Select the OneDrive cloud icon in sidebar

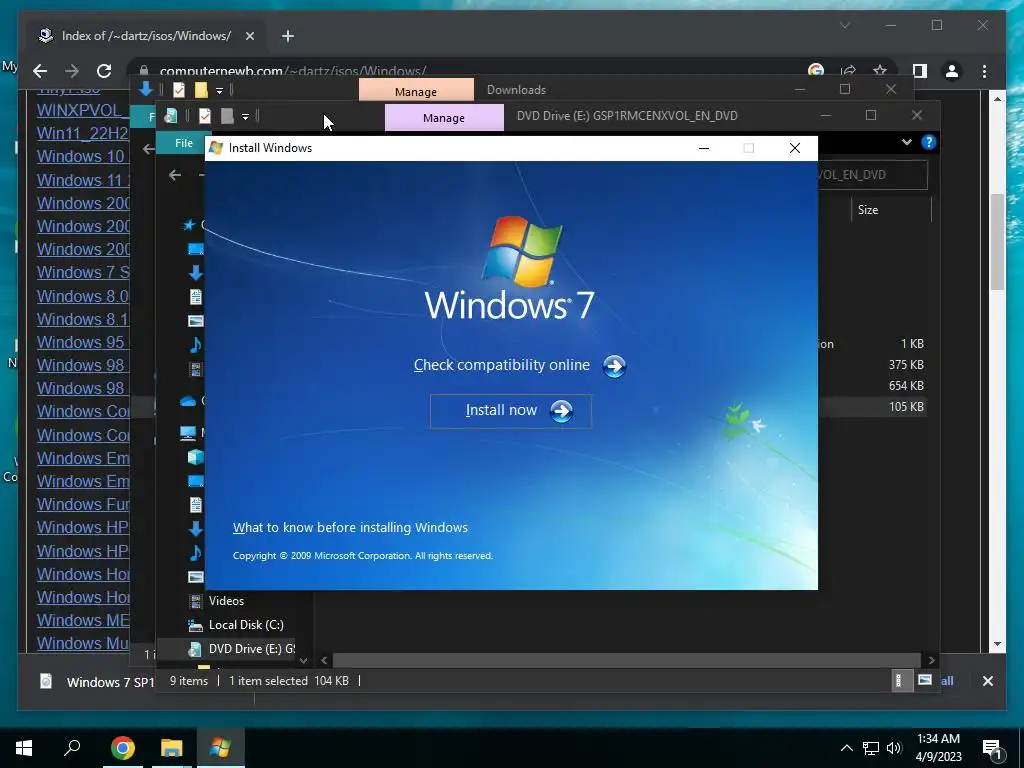click(x=188, y=401)
